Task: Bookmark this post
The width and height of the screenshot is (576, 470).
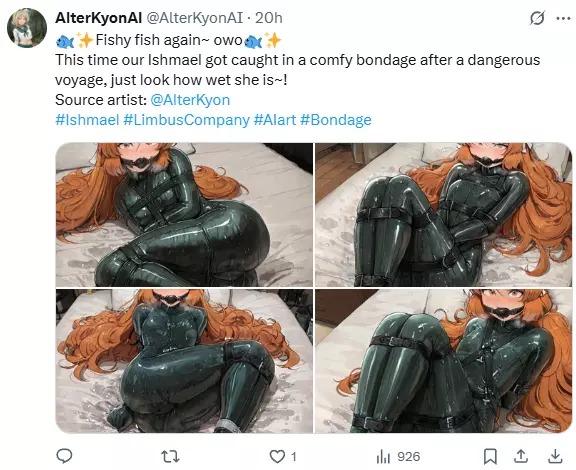Action: click(490, 456)
